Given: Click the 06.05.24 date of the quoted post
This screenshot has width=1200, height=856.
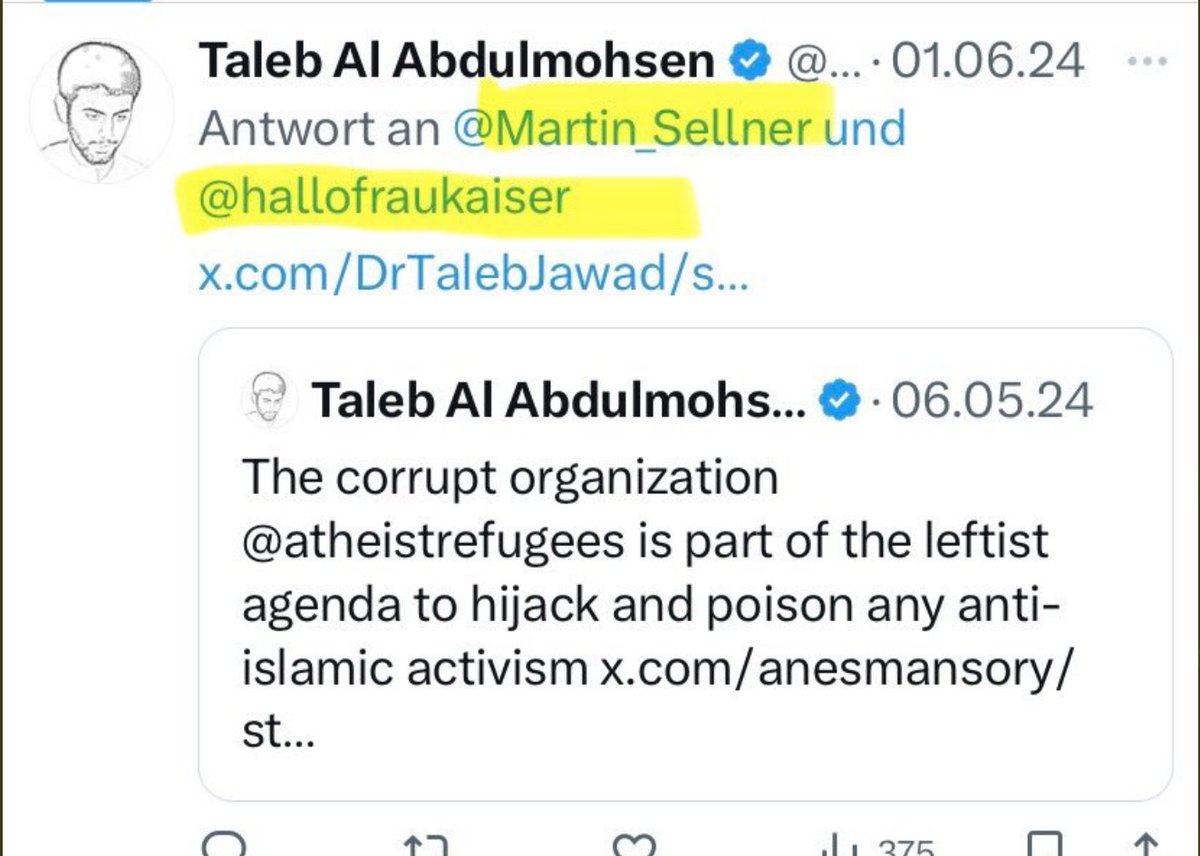Looking at the screenshot, I should (991, 401).
